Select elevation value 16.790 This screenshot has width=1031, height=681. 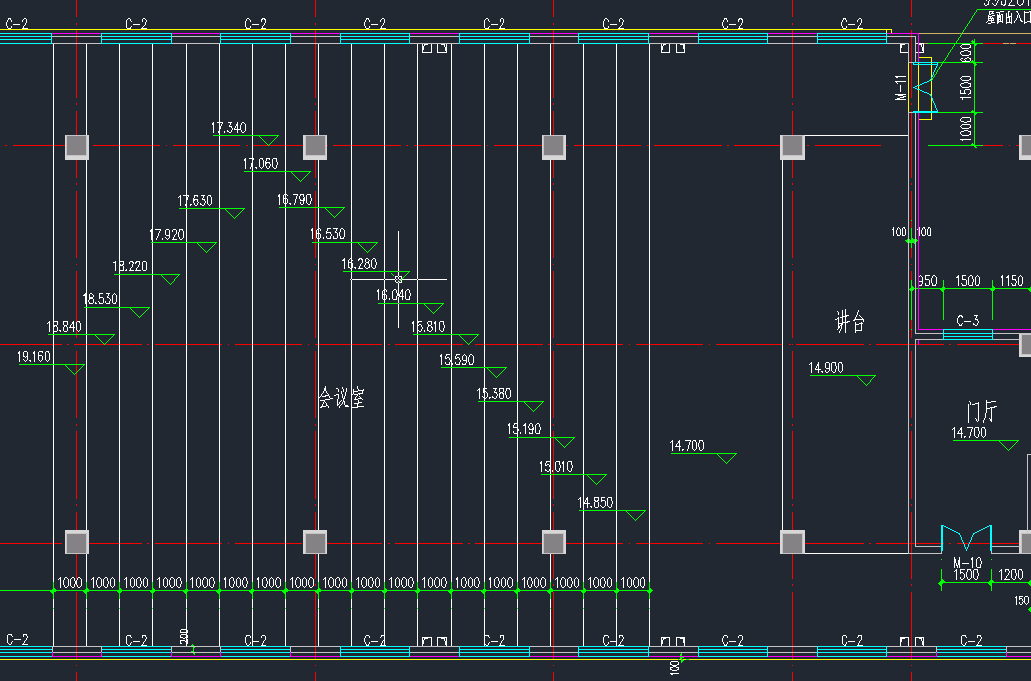[295, 200]
